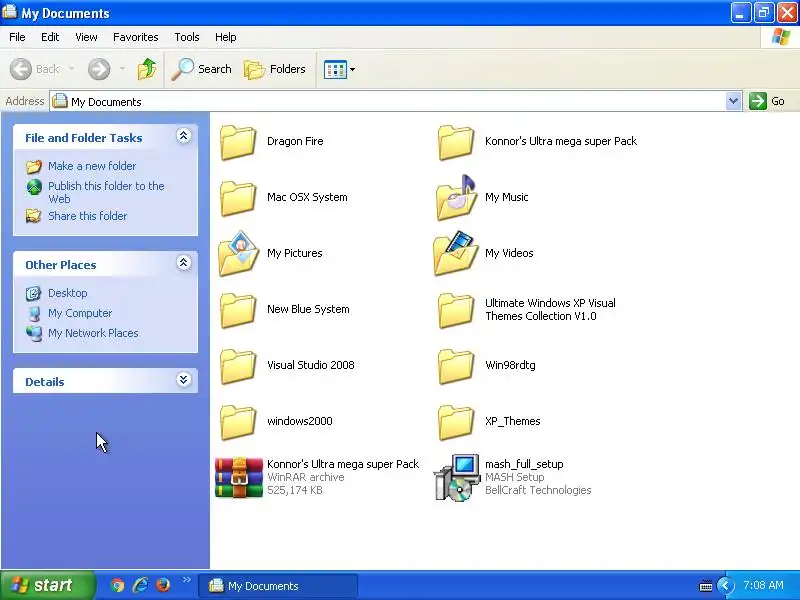This screenshot has width=800, height=600.
Task: Select the XP_Themes folder icon
Action: click(x=456, y=422)
